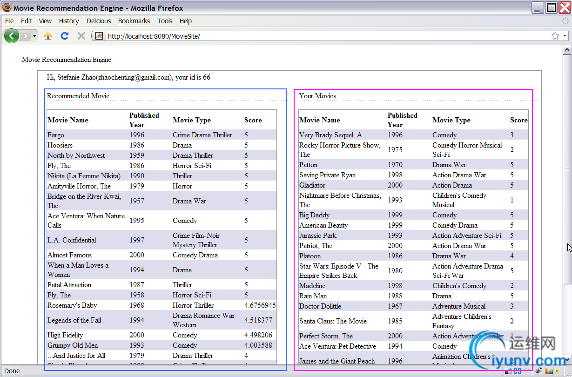Viewport: 572px width, 377px height.
Task: Click the vertical scrollbar up arrow
Action: pos(567,50)
